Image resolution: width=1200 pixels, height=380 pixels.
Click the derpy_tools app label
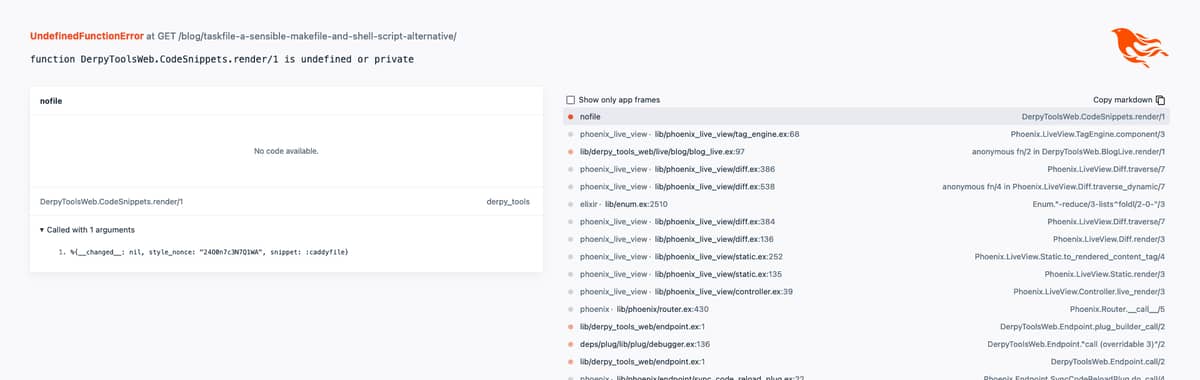[x=508, y=201]
